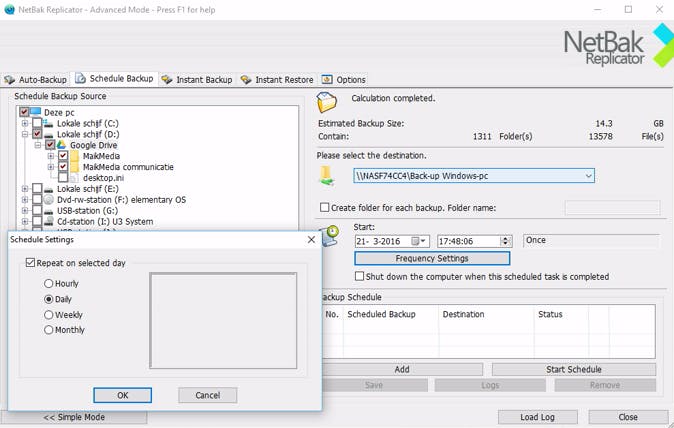Click the Options tab icon
The height and width of the screenshot is (428, 674).
click(327, 79)
